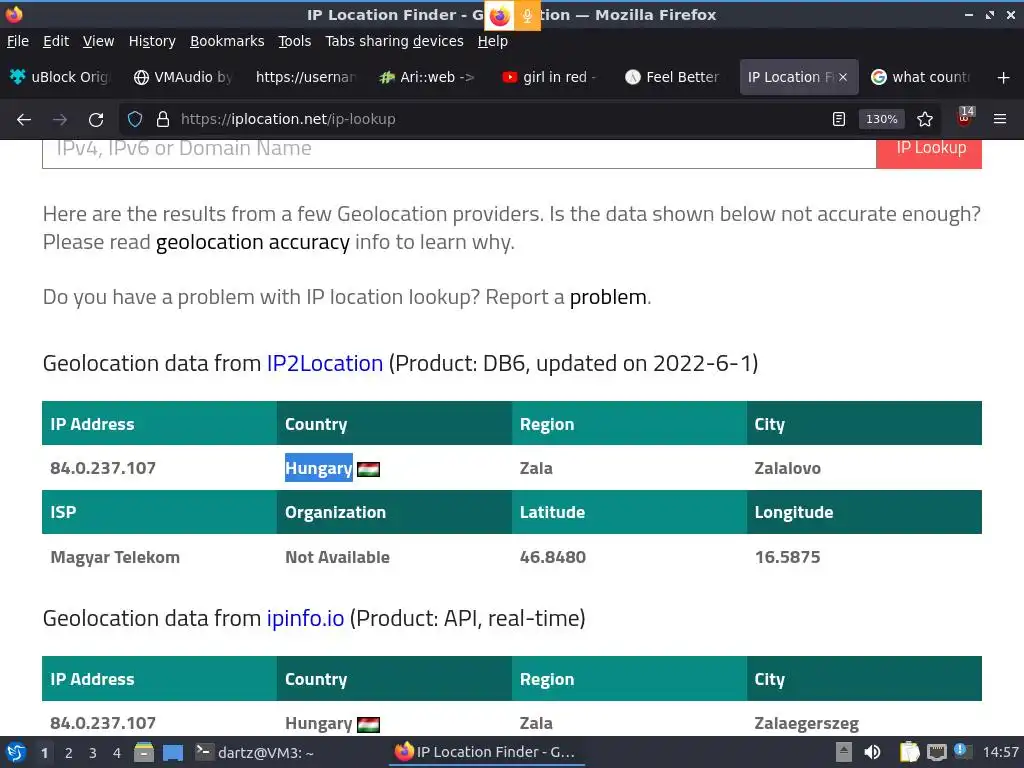Viewport: 1024px width, 768px height.
Task: Click the IP Location Finder taskbar entry
Action: pos(485,752)
